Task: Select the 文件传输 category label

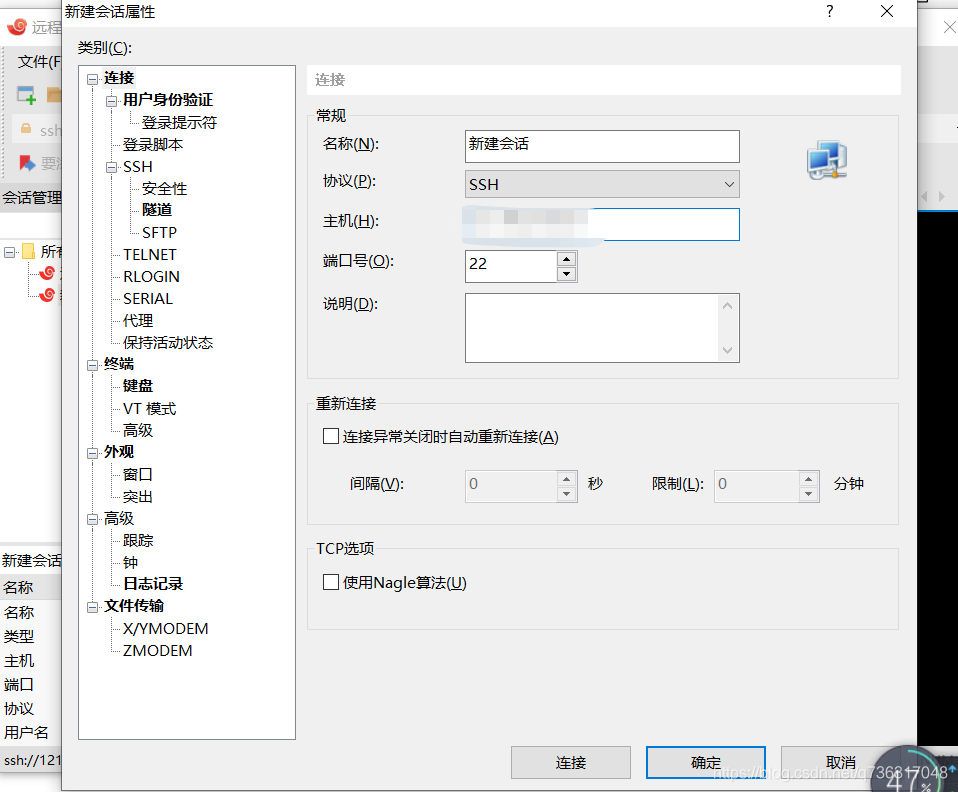Action: coord(134,606)
